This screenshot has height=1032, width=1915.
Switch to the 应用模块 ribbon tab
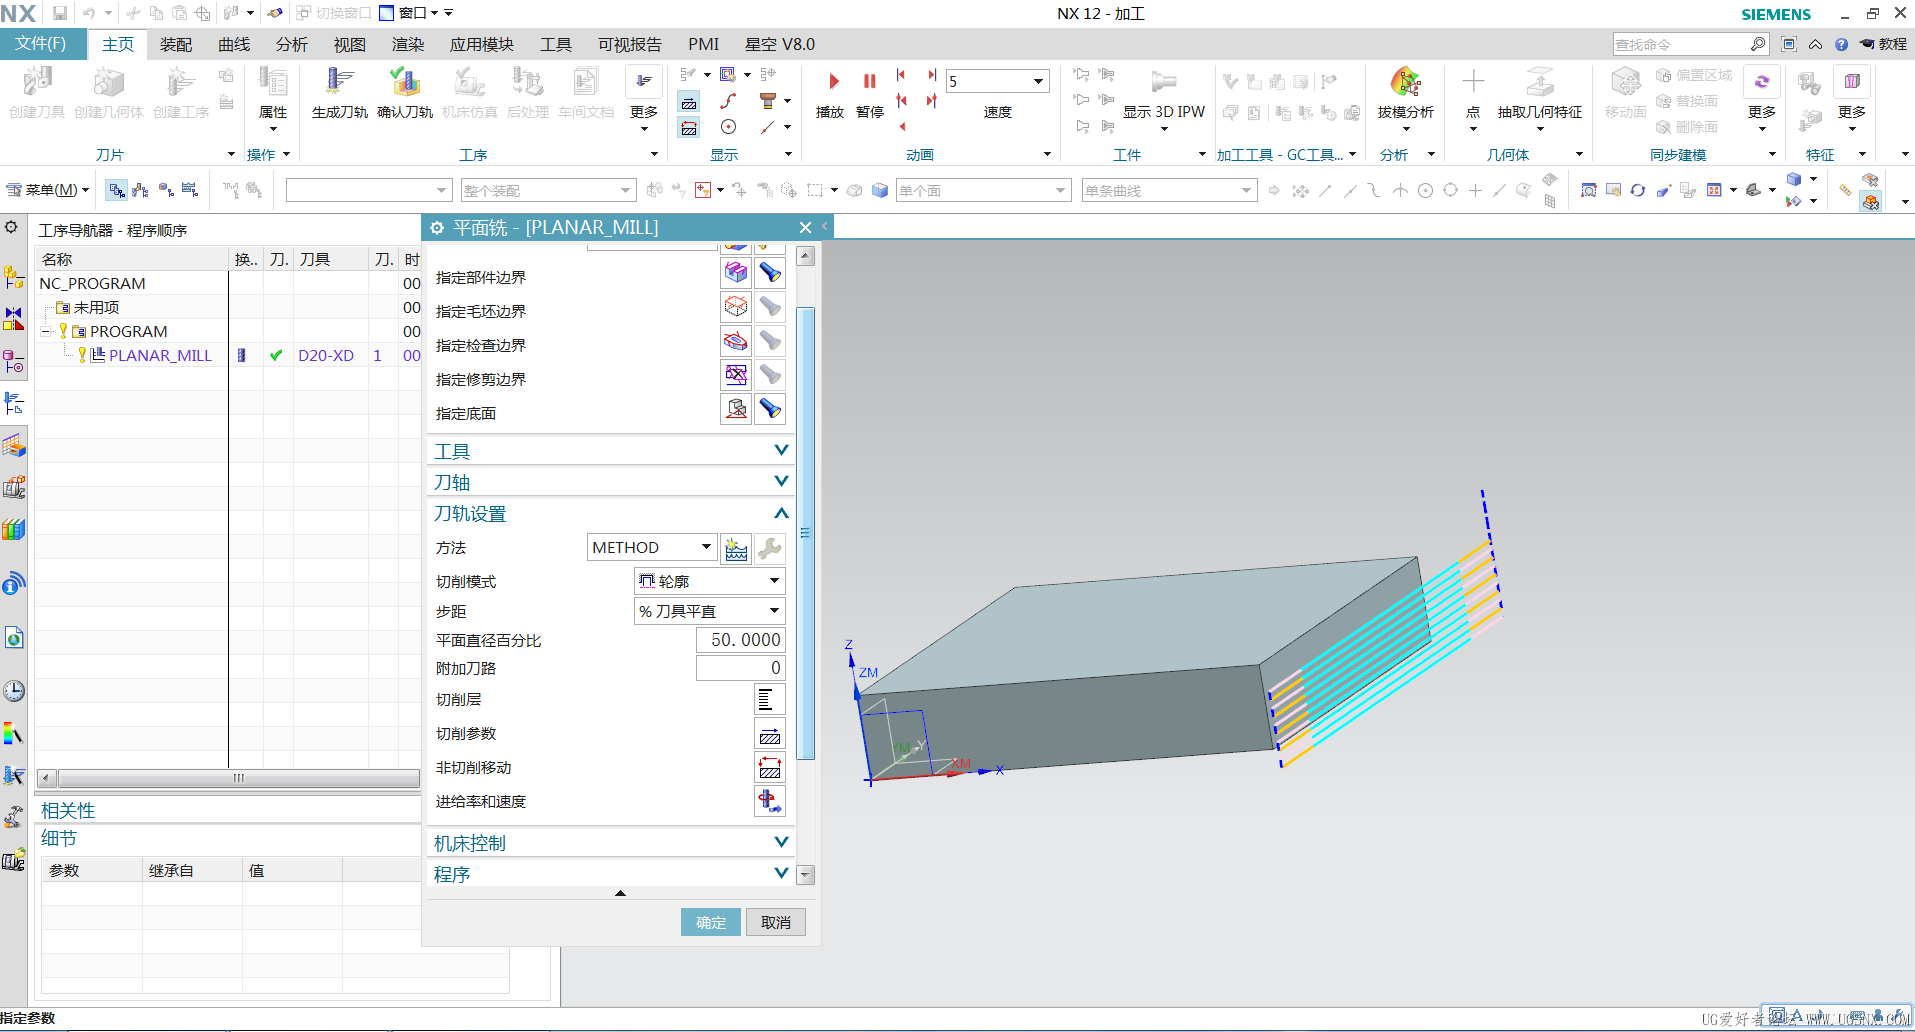(481, 44)
